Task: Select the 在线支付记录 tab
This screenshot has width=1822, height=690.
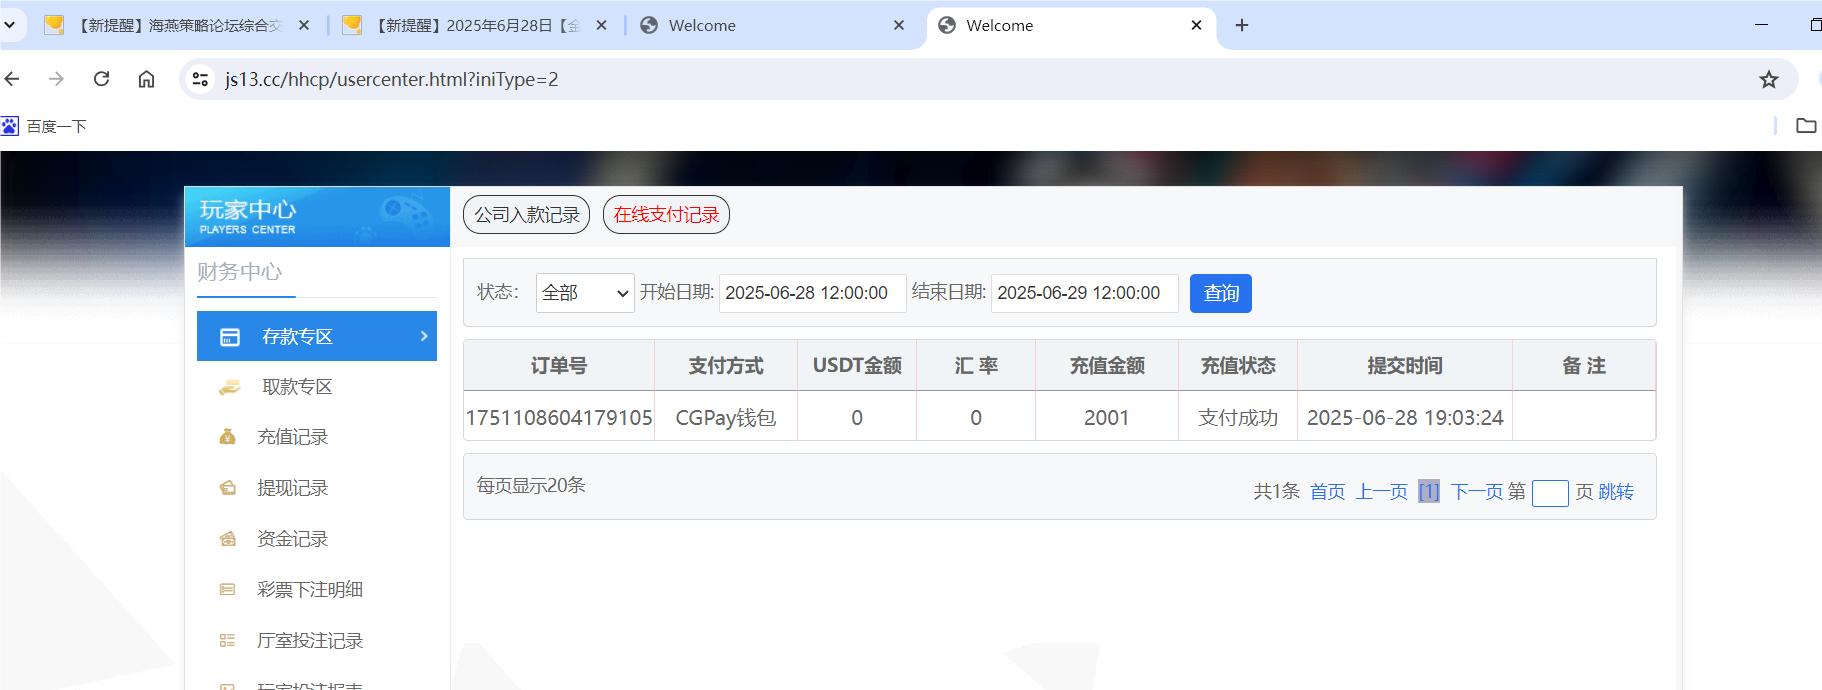Action: point(666,215)
